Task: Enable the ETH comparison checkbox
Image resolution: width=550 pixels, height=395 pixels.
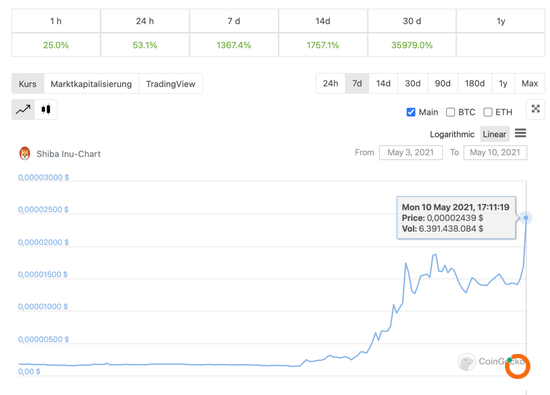Action: 488,112
